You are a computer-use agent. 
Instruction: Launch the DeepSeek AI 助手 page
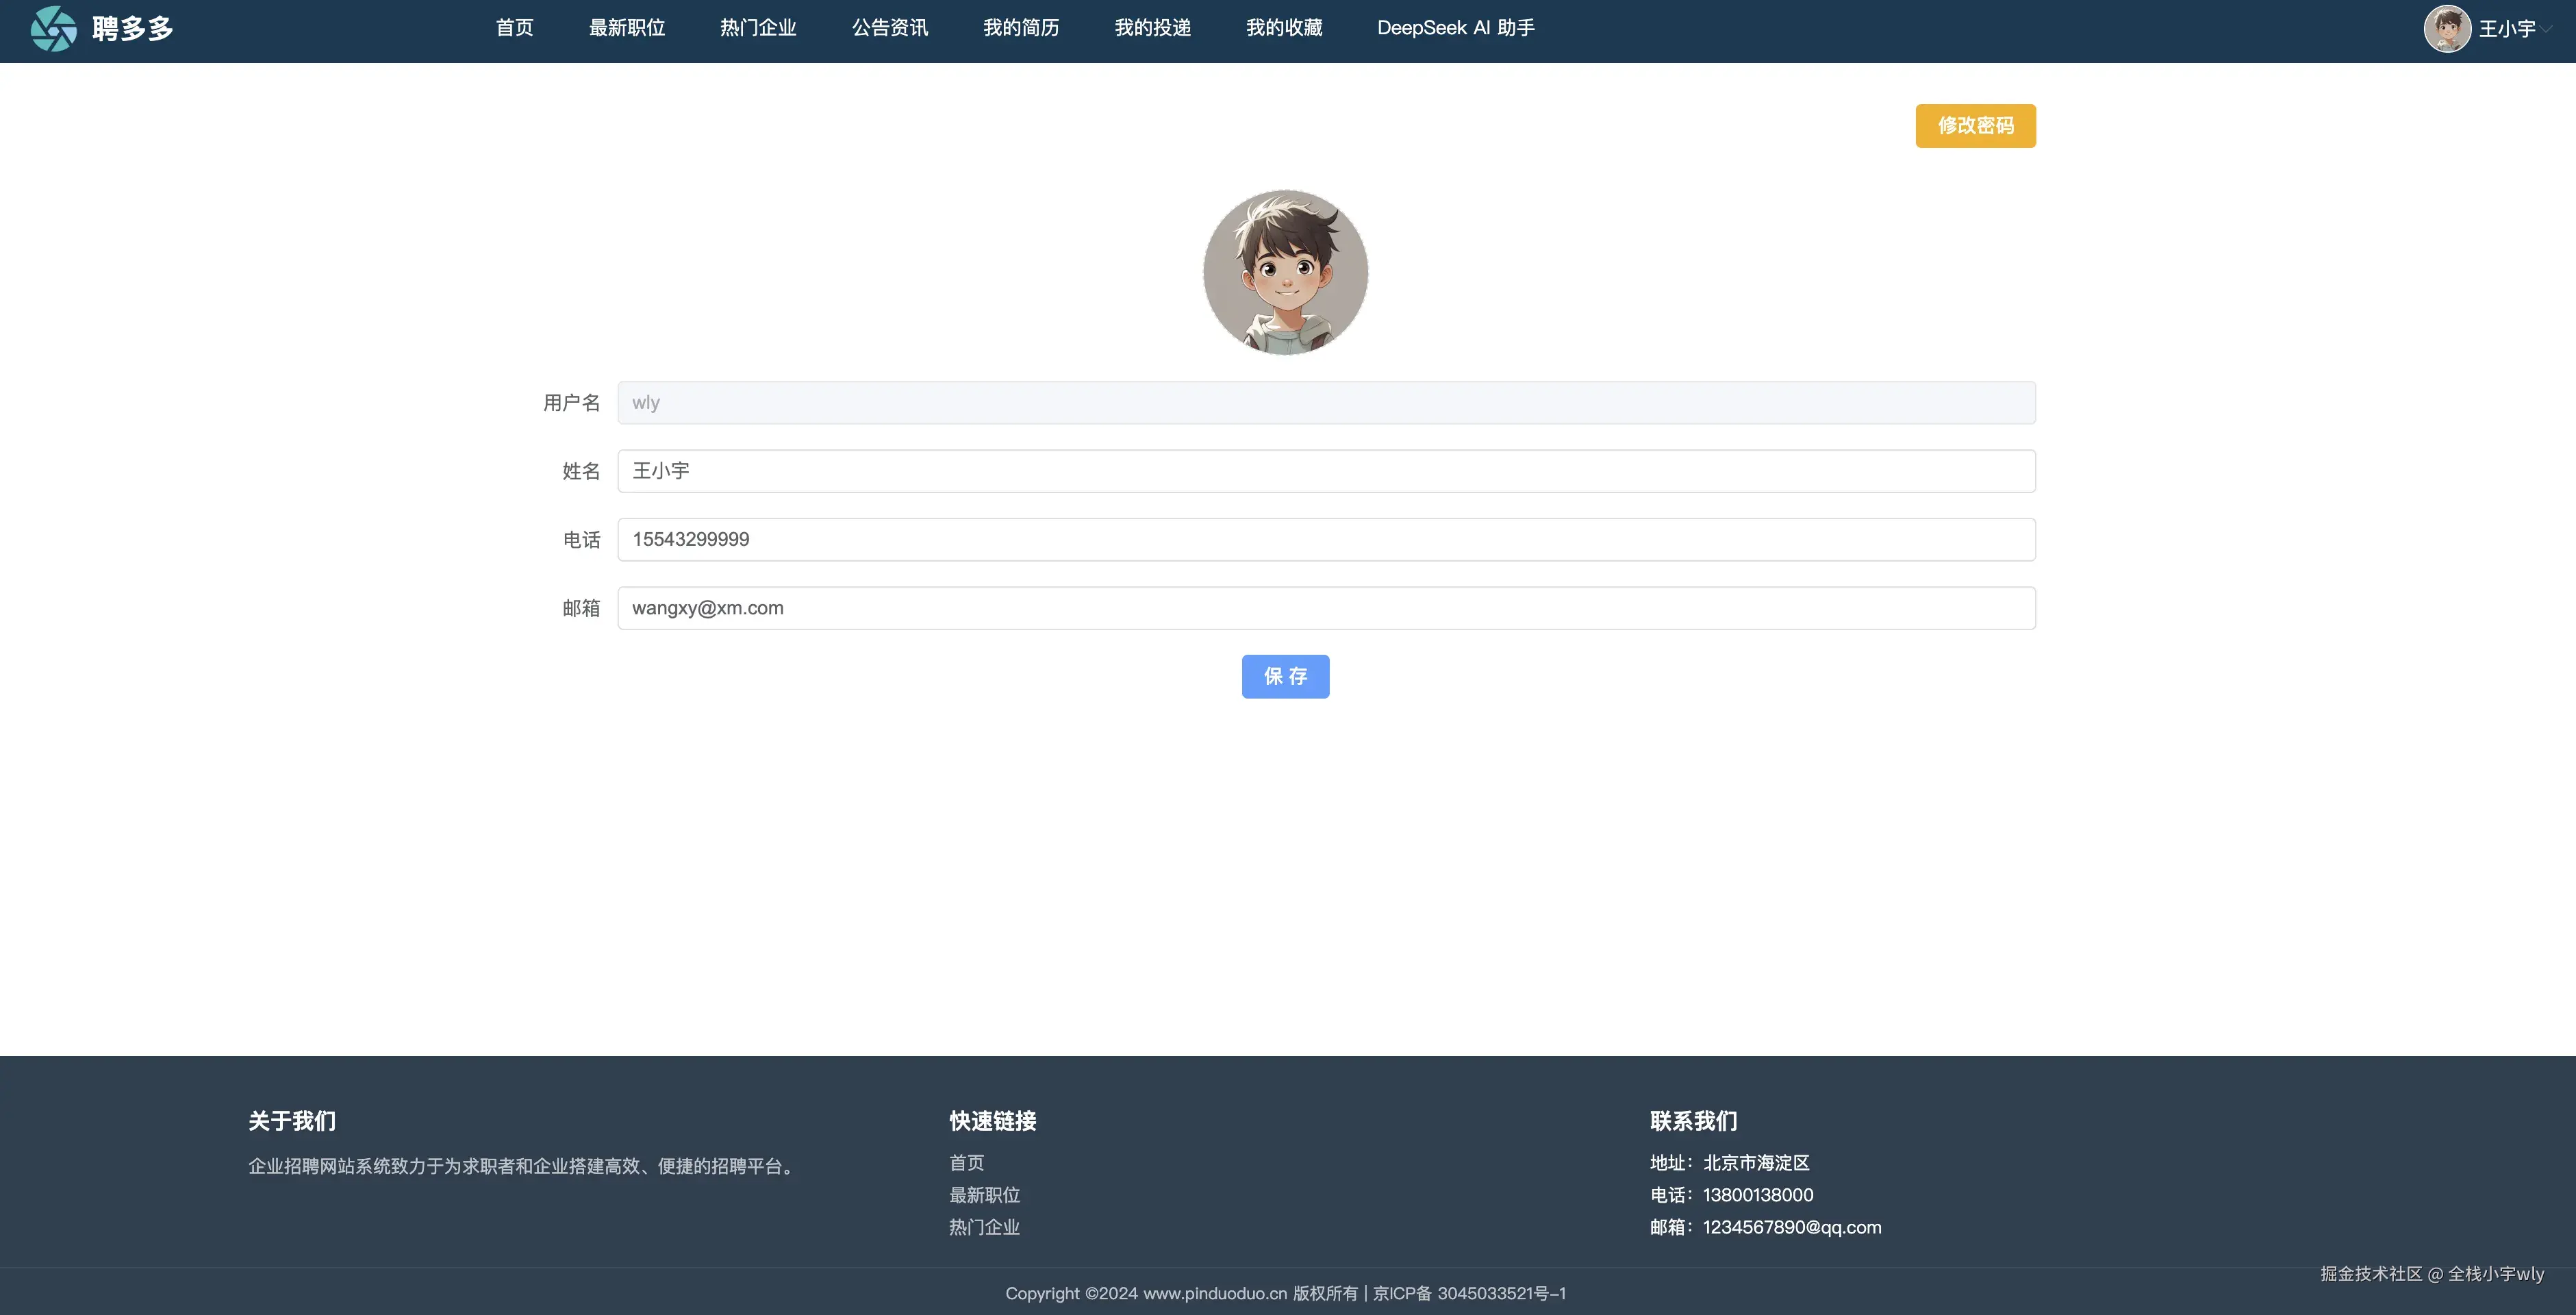coord(1455,28)
